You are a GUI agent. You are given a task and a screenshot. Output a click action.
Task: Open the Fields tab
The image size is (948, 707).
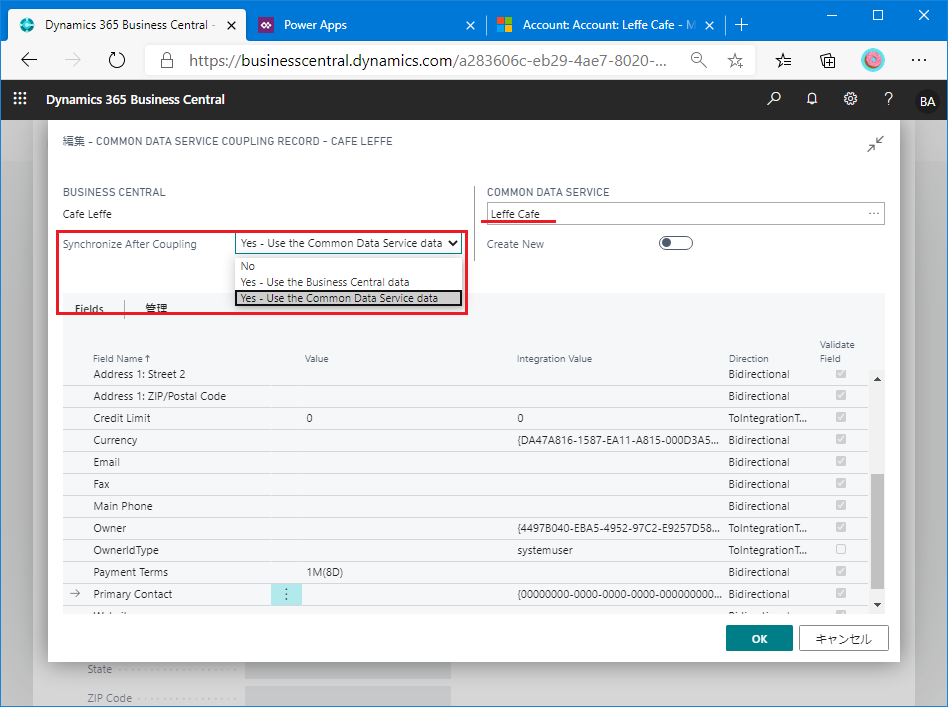point(89,308)
